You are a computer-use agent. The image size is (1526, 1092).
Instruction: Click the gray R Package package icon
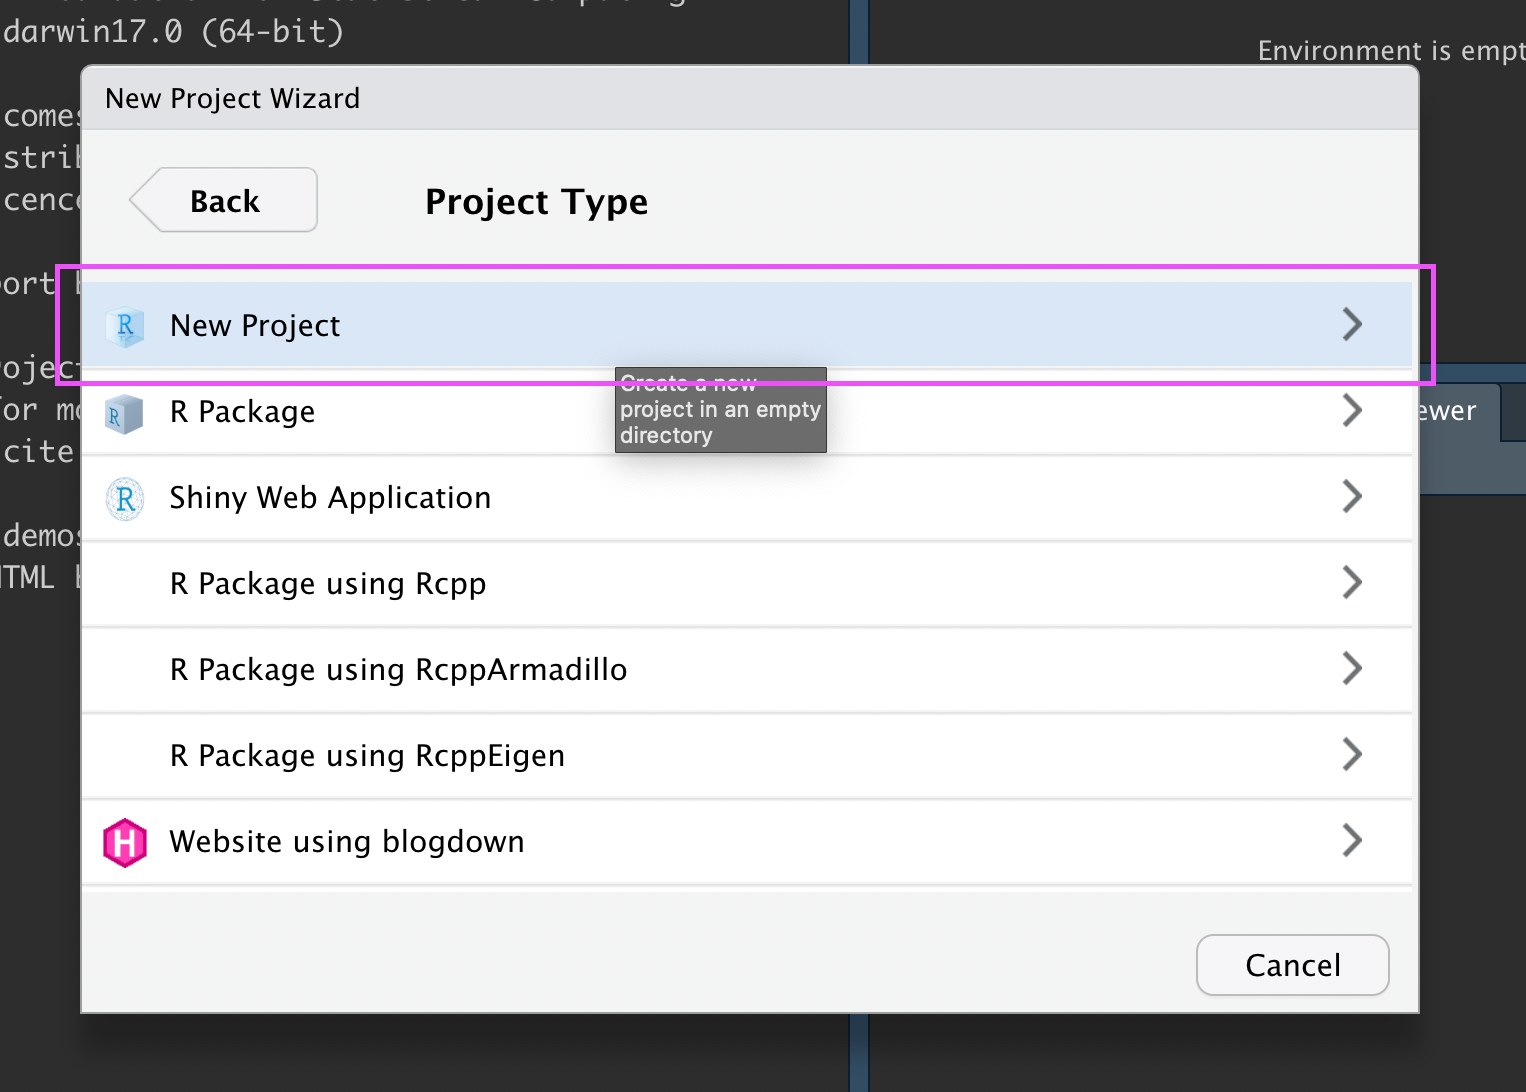coord(124,411)
